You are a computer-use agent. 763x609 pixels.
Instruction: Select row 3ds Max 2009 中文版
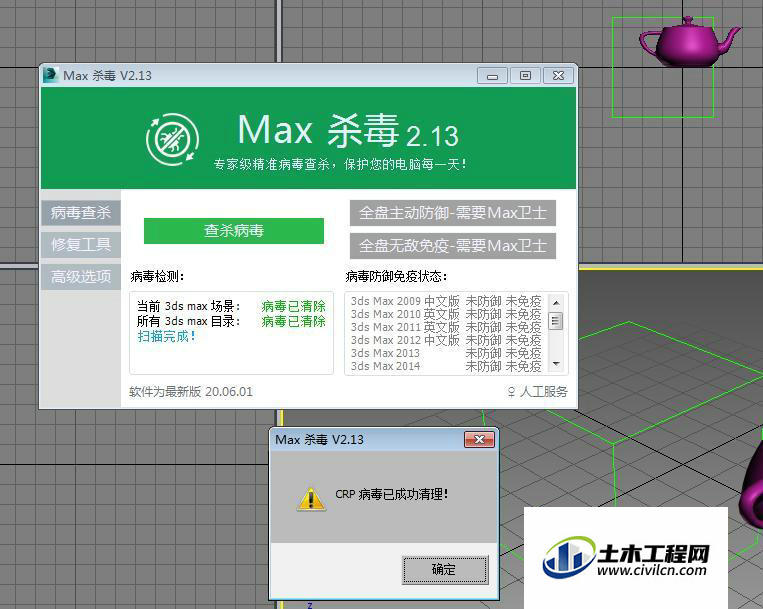point(446,301)
